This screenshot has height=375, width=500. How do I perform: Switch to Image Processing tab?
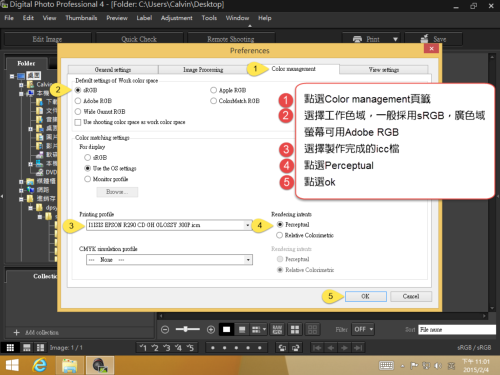tap(203, 70)
